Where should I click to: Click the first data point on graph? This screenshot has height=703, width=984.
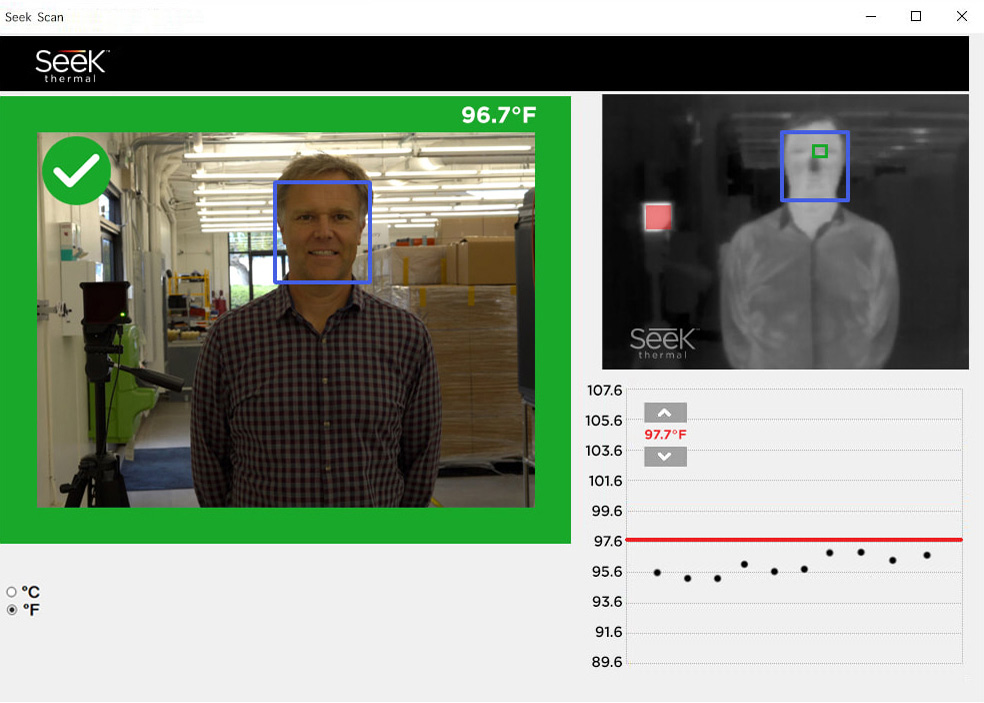pos(657,572)
